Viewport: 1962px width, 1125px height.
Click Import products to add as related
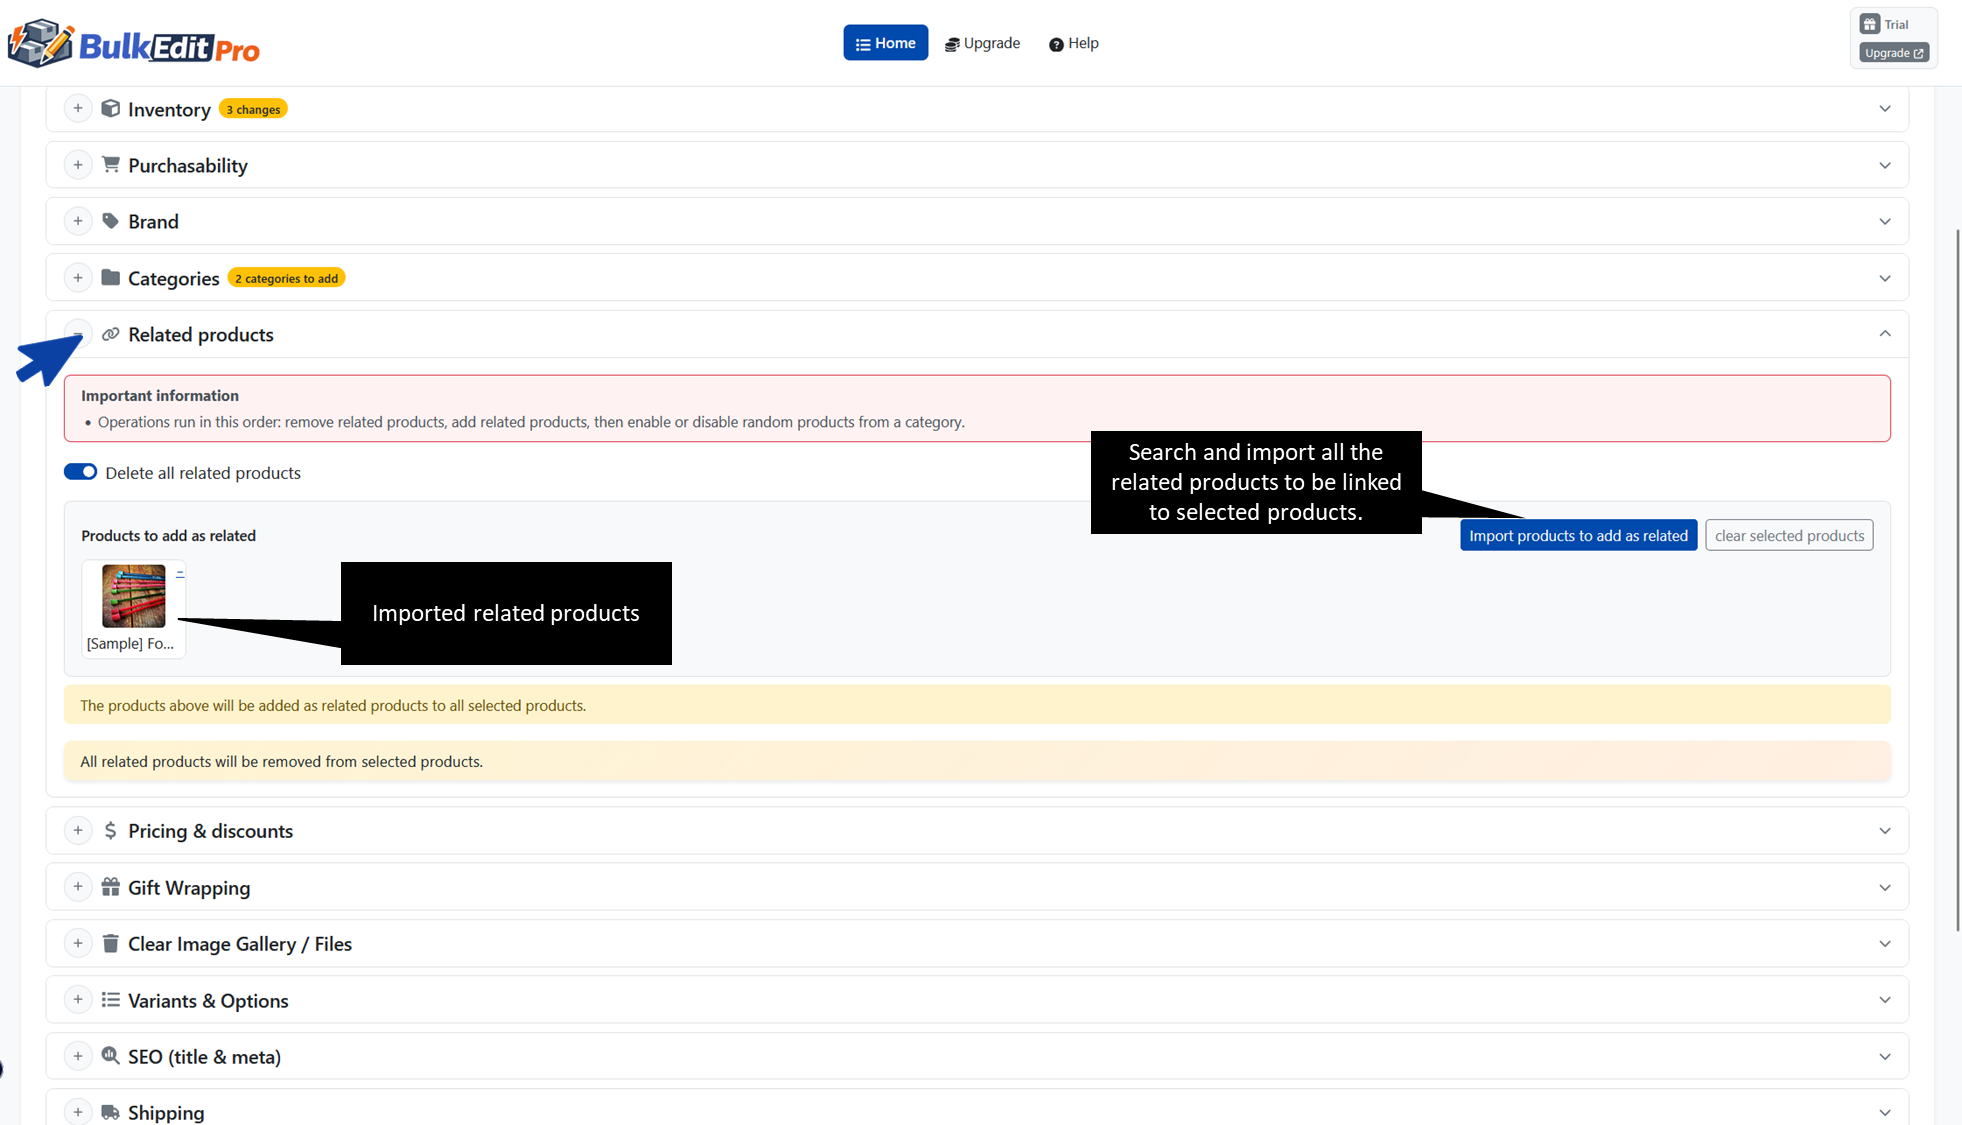tap(1578, 535)
